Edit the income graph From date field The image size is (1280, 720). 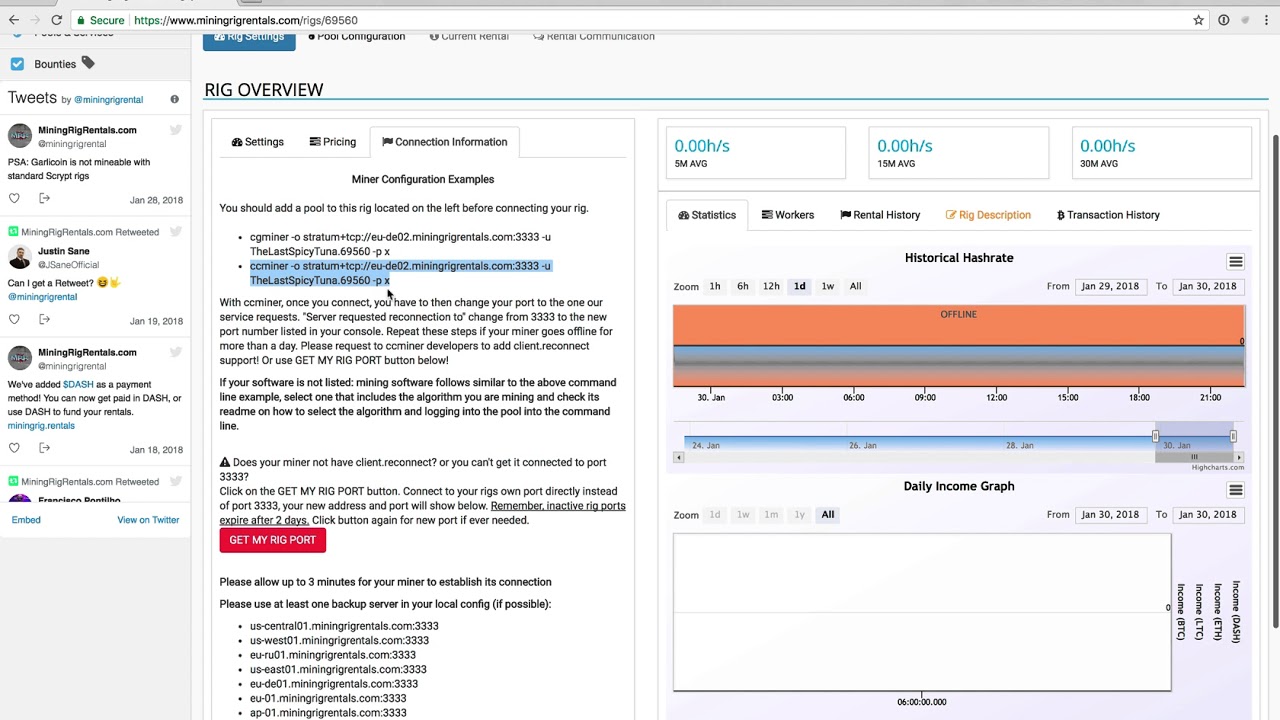point(1110,514)
